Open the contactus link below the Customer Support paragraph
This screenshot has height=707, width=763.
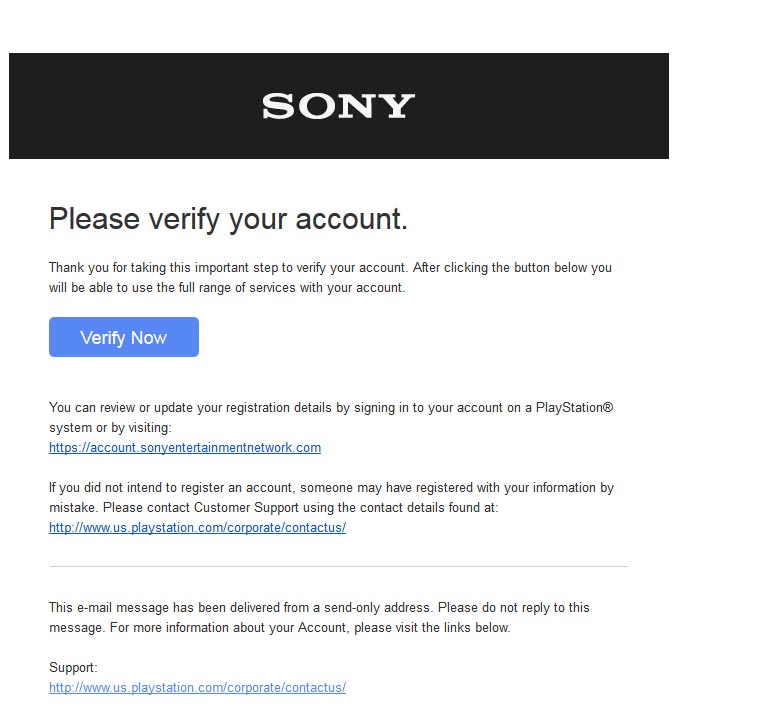[197, 528]
